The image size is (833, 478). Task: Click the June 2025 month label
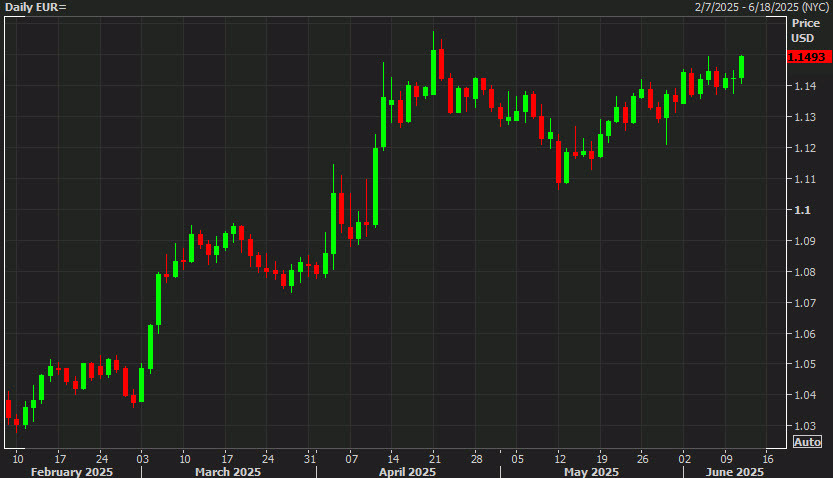735,472
